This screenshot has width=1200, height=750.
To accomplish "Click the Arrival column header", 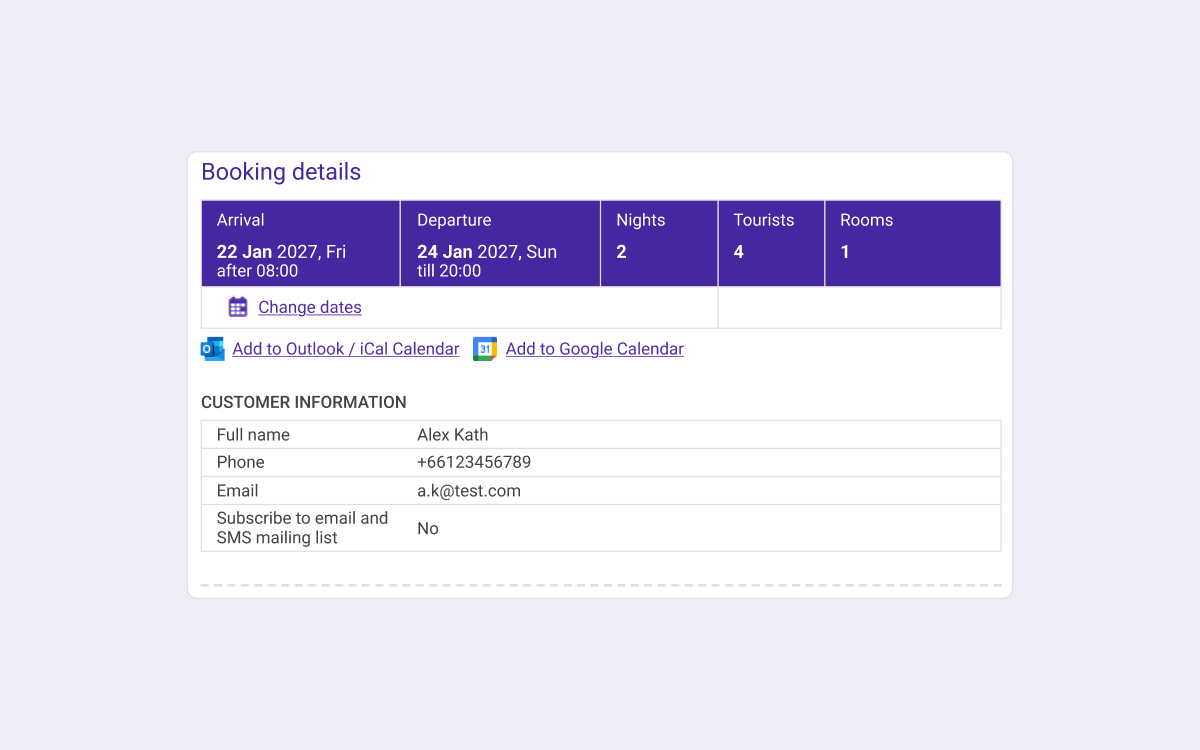I will click(241, 220).
